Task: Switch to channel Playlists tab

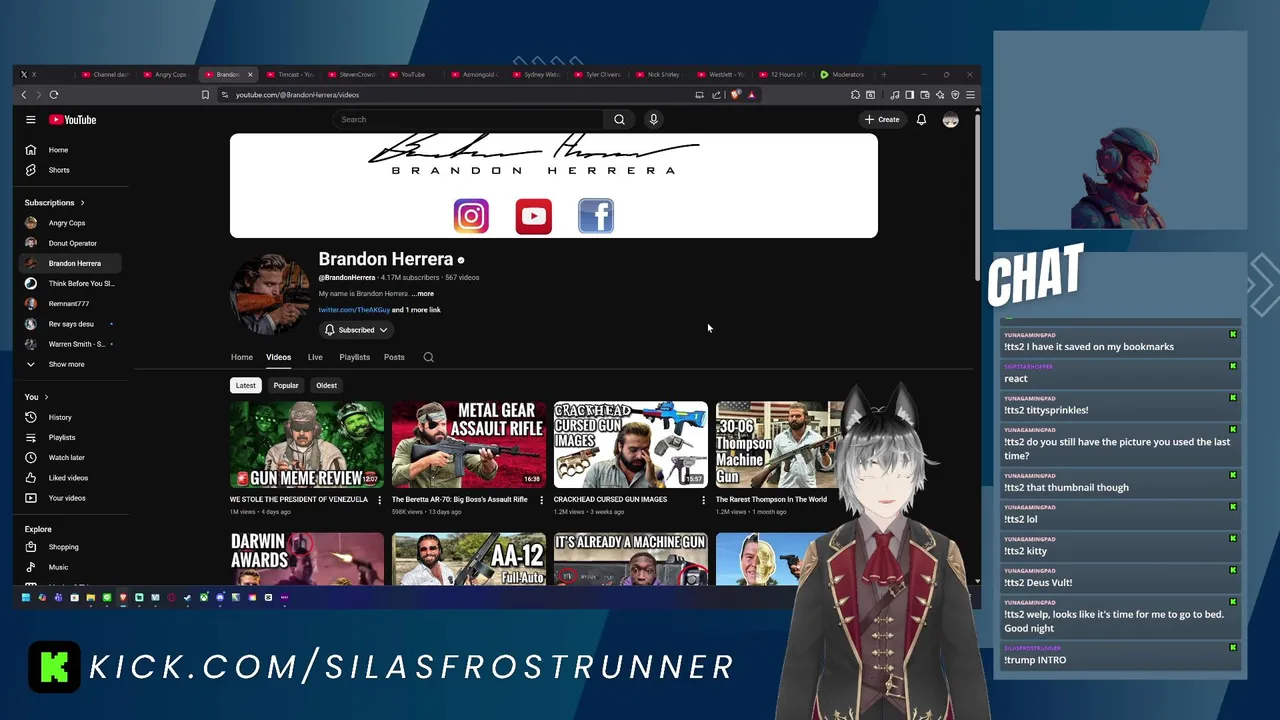Action: point(354,357)
